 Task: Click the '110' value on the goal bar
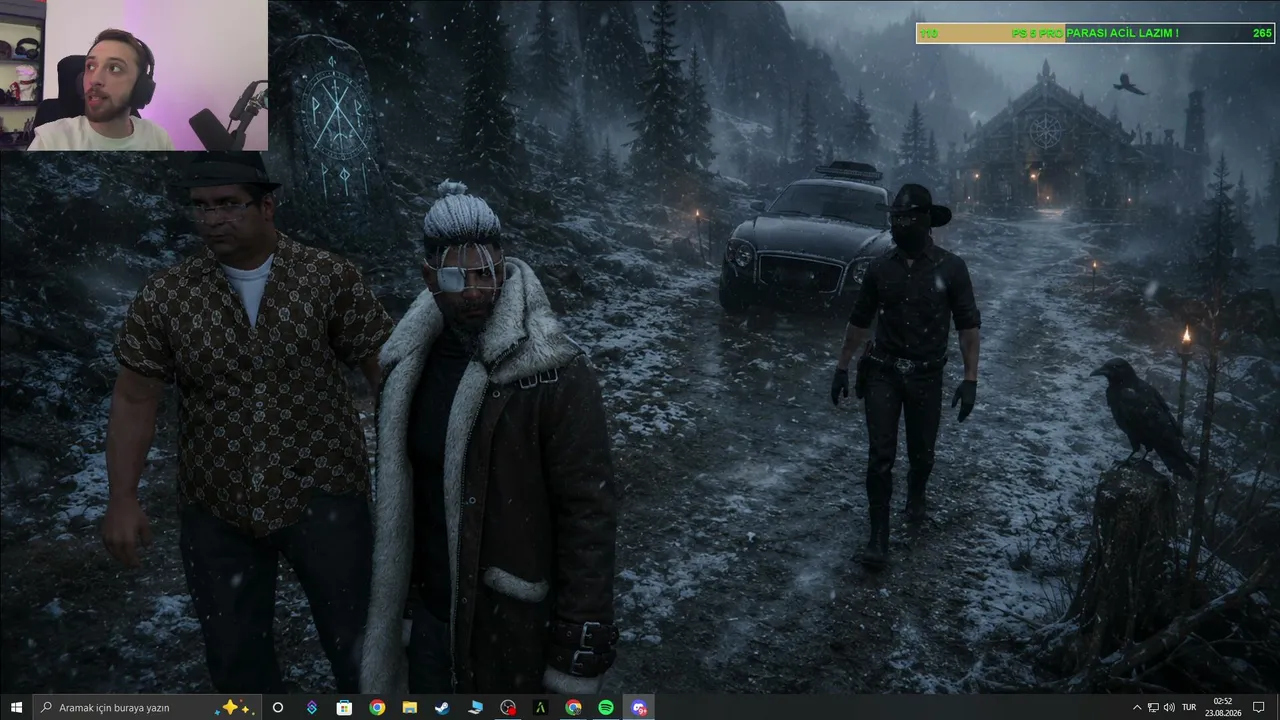click(x=928, y=33)
